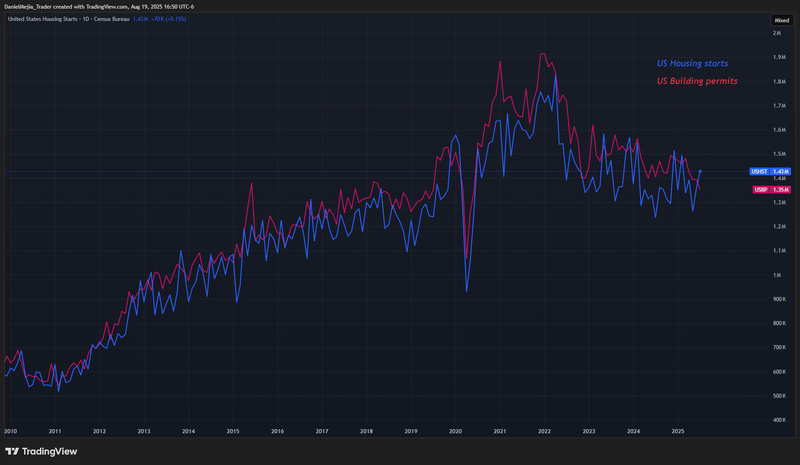Click the blue 1.43M price value tag
The height and width of the screenshot is (465, 800).
coord(781,172)
